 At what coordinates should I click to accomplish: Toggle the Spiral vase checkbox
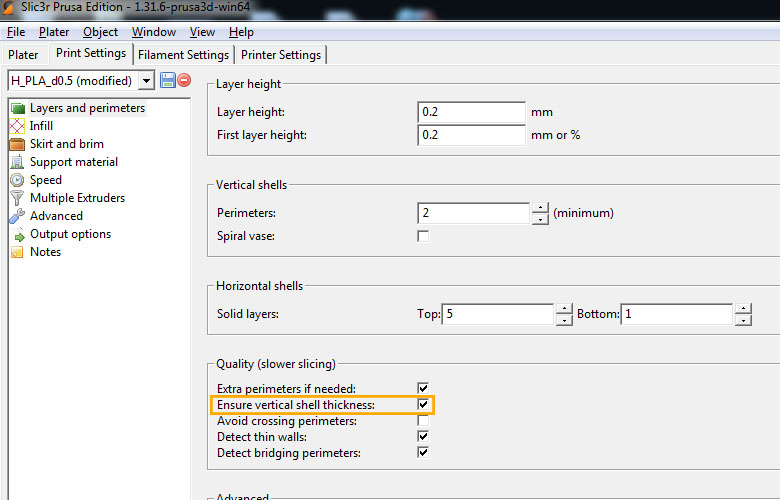pos(423,236)
